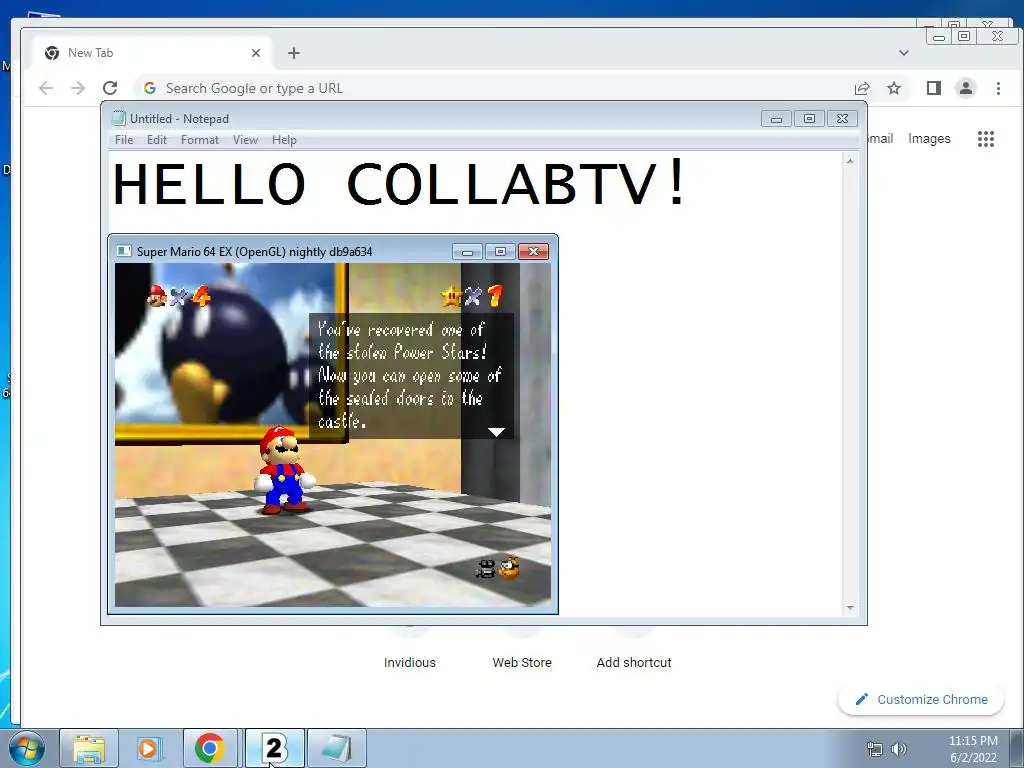Switch to Chrome on the taskbar
Screen dimensions: 1024x768
210,748
